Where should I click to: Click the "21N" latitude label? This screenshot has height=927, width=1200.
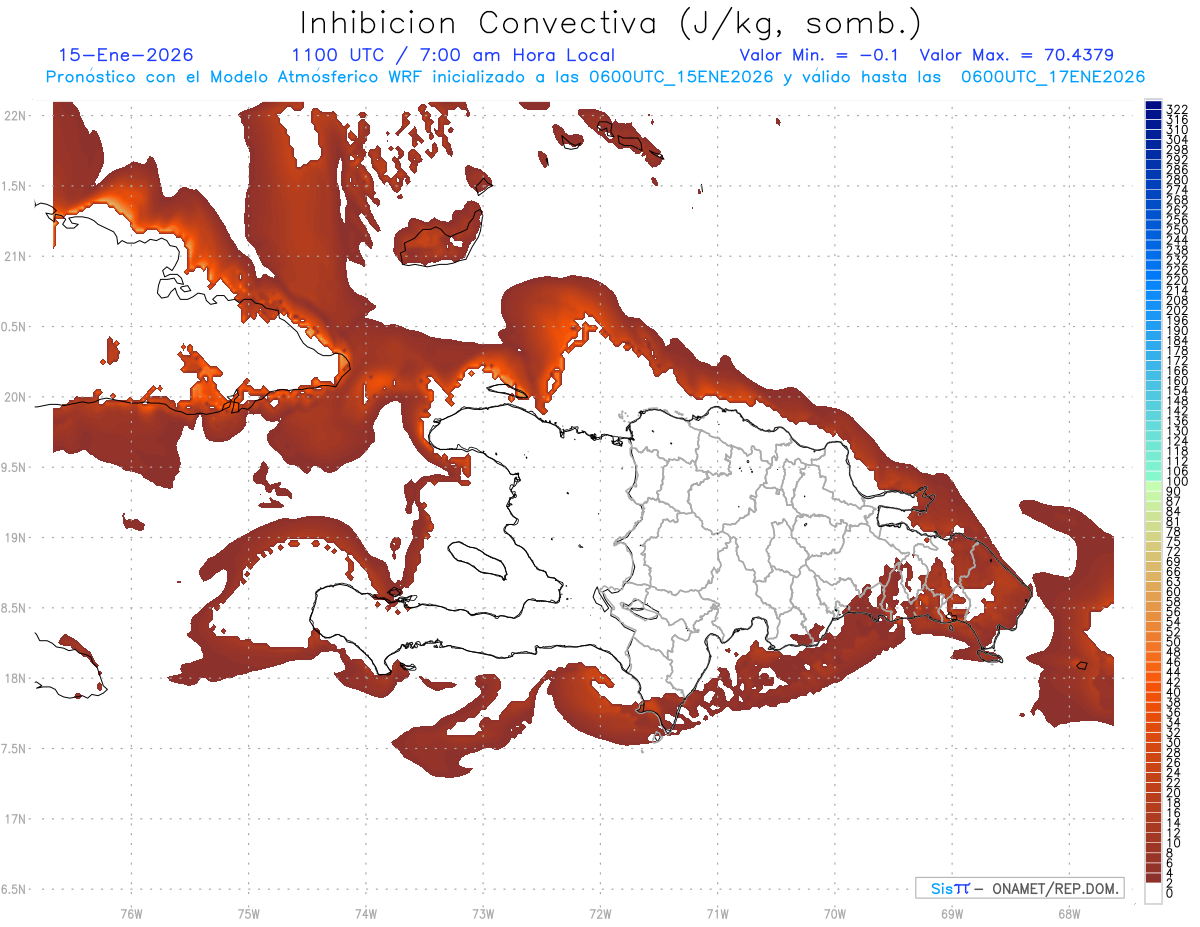pos(16,256)
